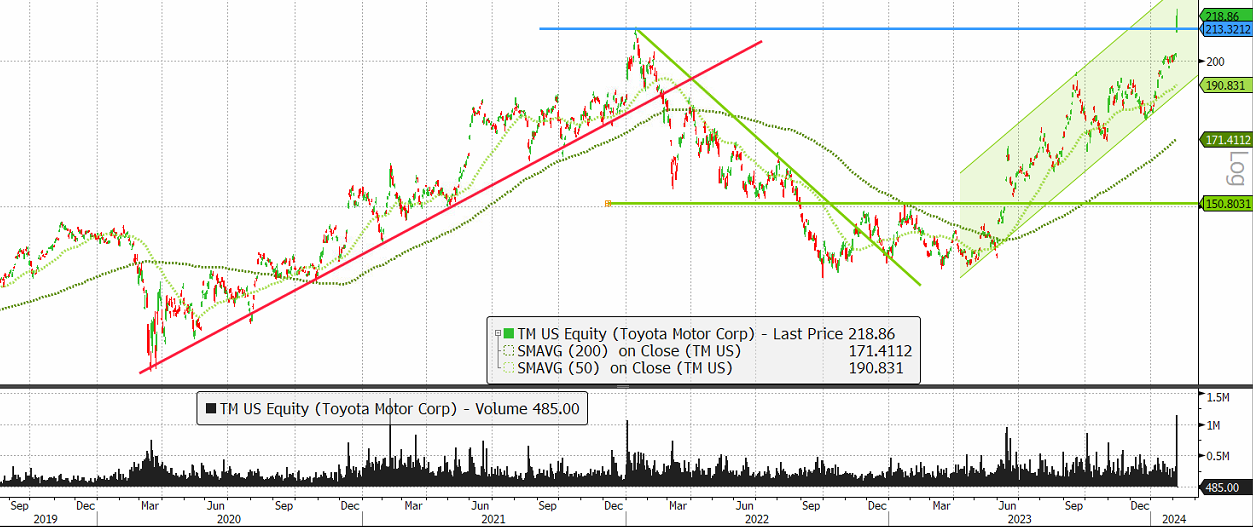The height and width of the screenshot is (527, 1253).
Task: Click the 0.5M label on volume axis
Action: (x=1218, y=456)
